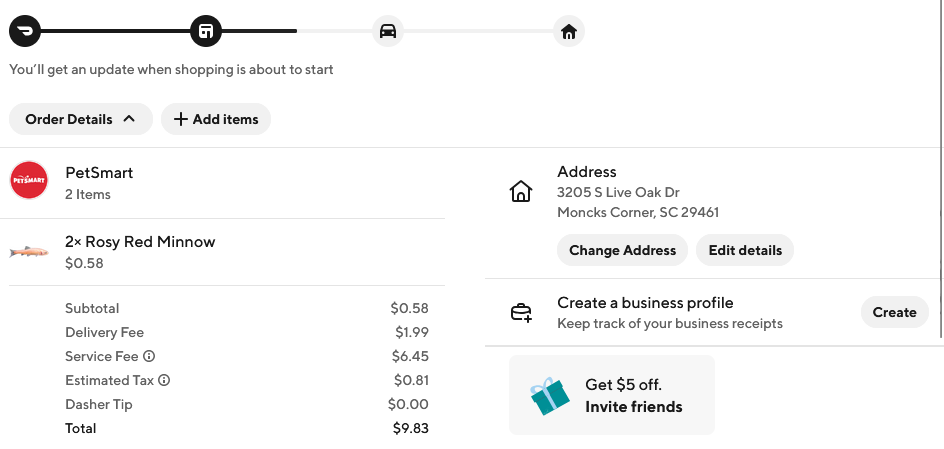Create a business profile with Create button
Viewport: 944px width, 449px height.
click(894, 312)
